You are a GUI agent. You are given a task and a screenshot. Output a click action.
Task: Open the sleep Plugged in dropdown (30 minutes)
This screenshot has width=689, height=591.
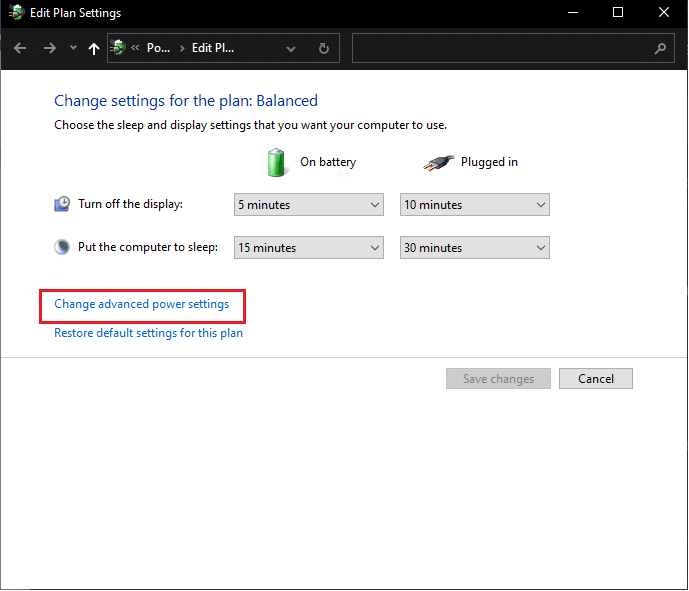(x=475, y=248)
